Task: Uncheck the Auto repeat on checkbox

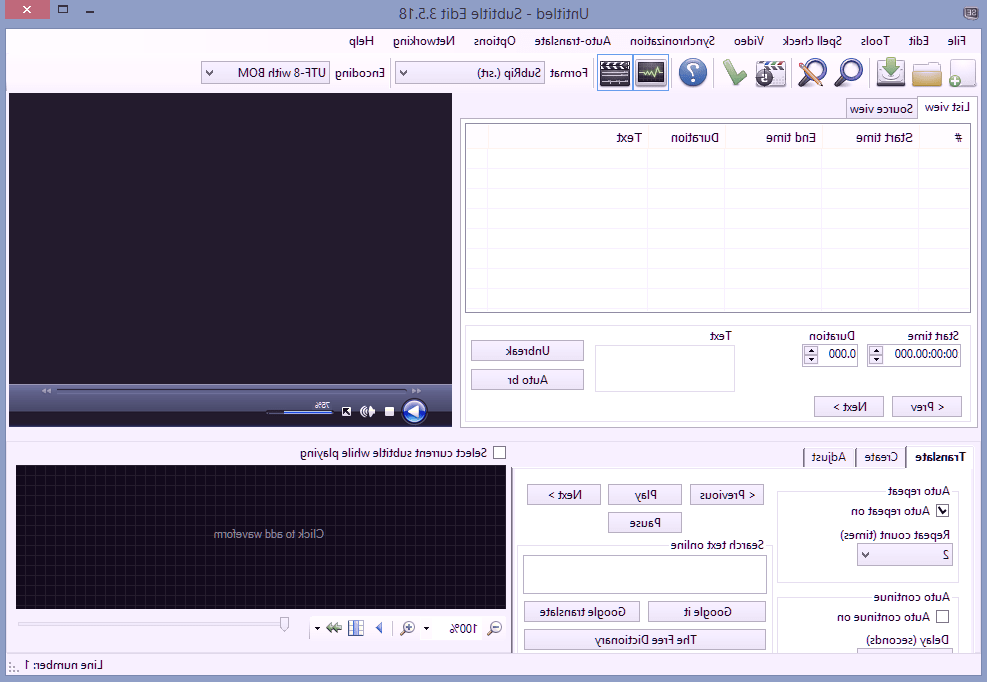Action: click(x=941, y=510)
